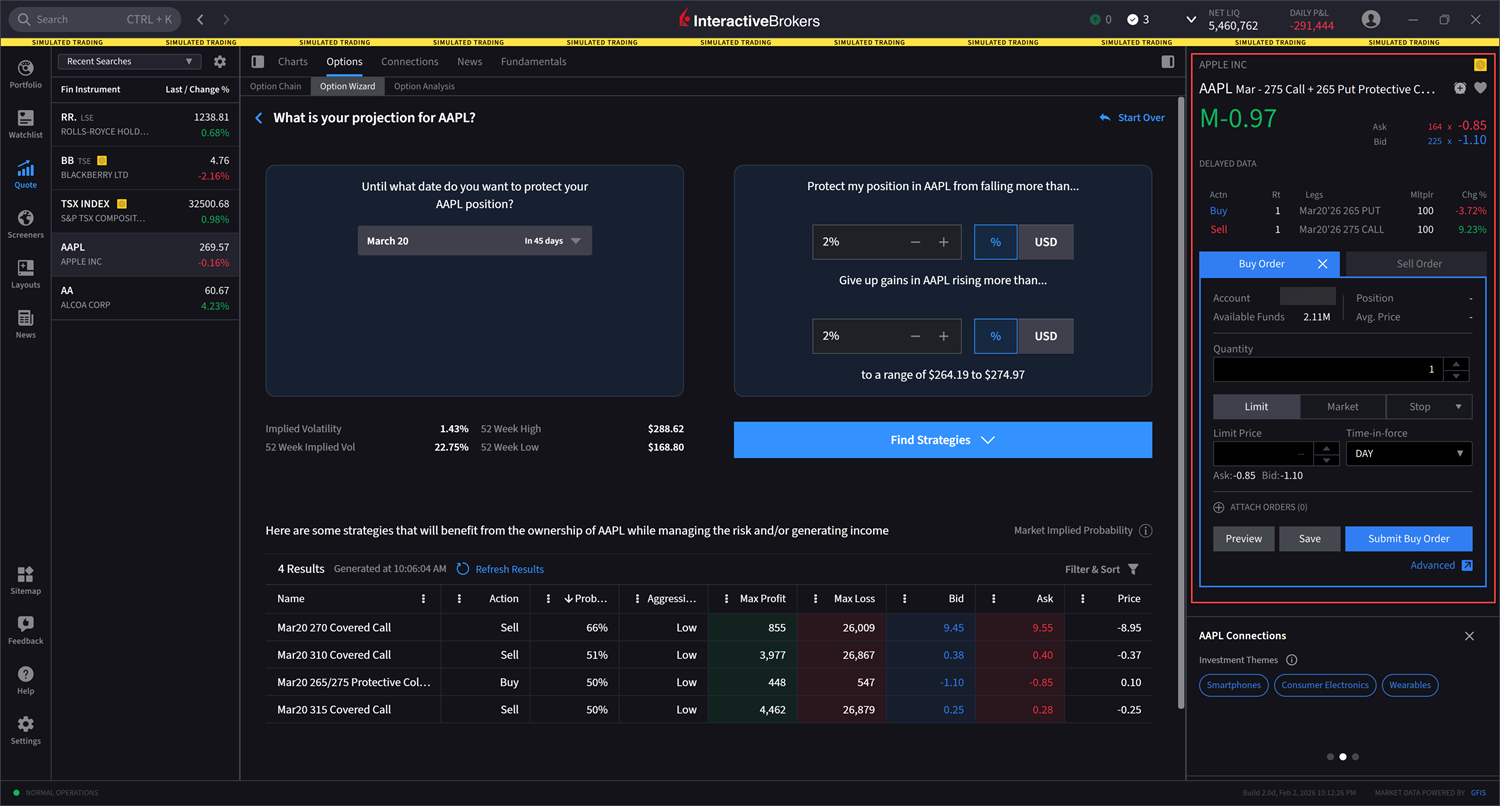The height and width of the screenshot is (806, 1500).
Task: Switch to the Option Chain tab
Action: click(275, 87)
